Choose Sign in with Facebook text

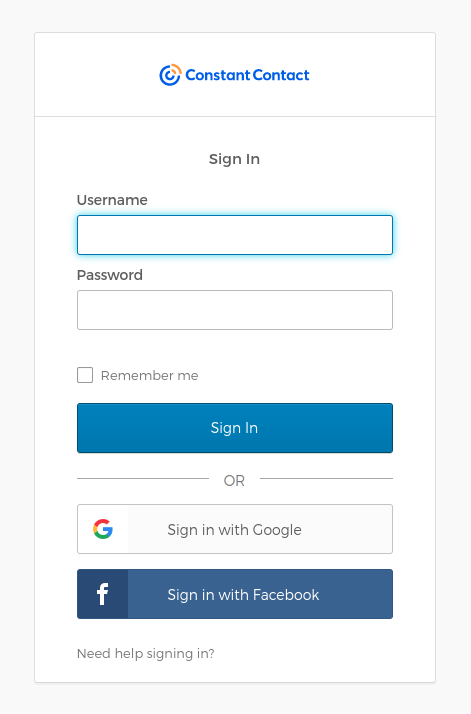[x=243, y=595]
